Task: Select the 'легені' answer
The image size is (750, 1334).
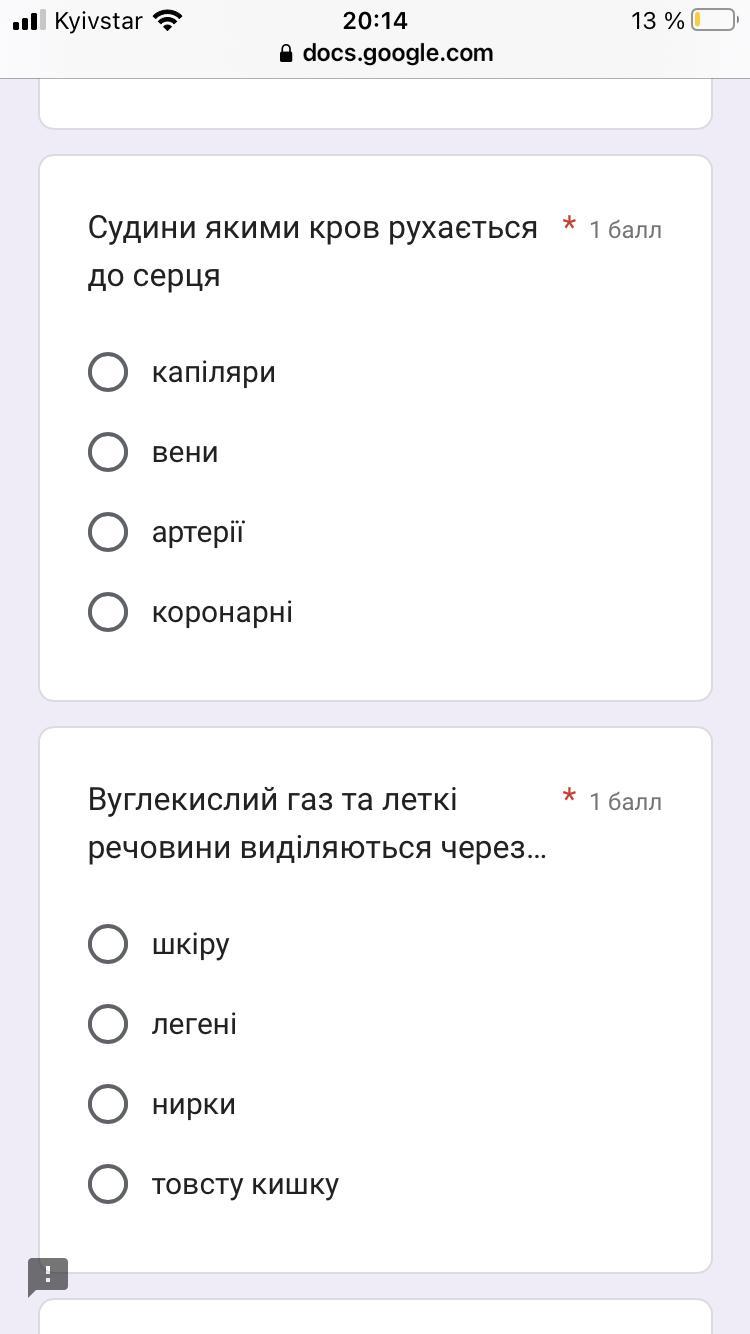Action: [x=108, y=1024]
